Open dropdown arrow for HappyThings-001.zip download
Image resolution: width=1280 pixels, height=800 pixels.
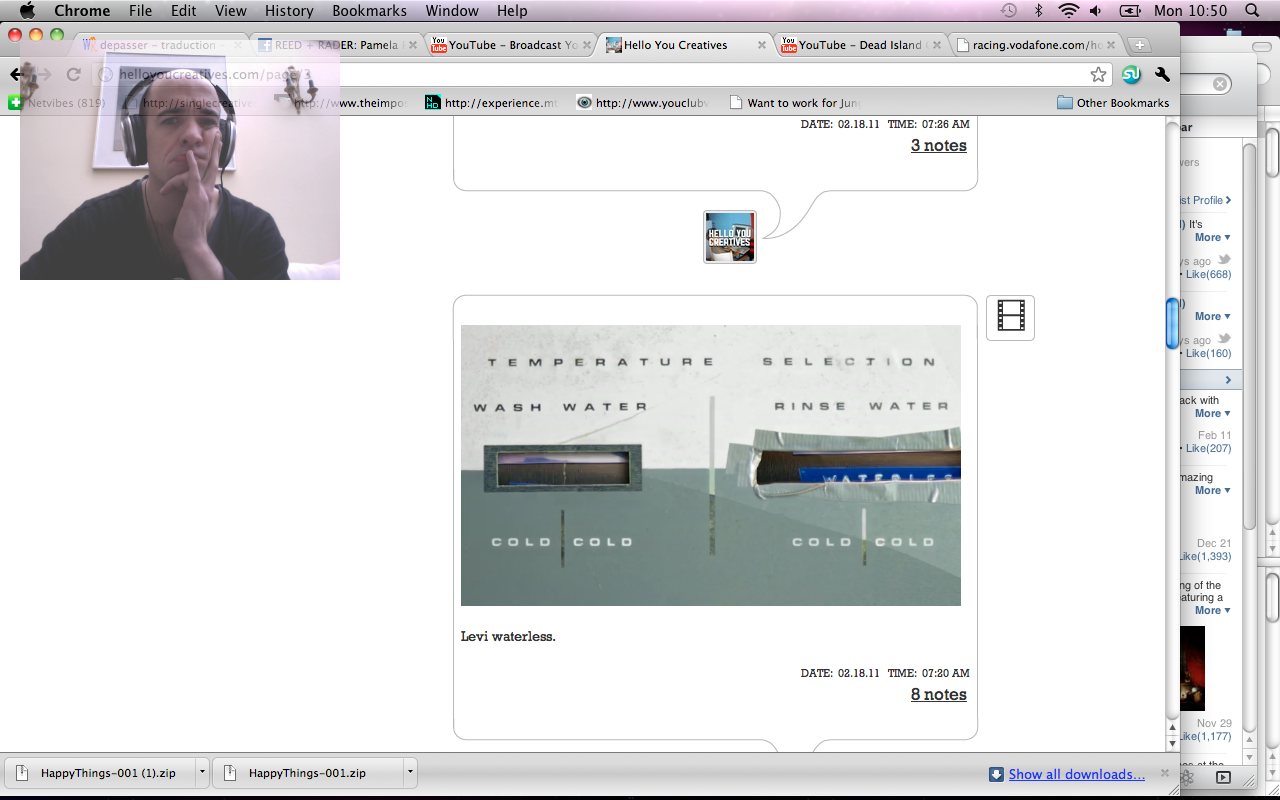410,773
